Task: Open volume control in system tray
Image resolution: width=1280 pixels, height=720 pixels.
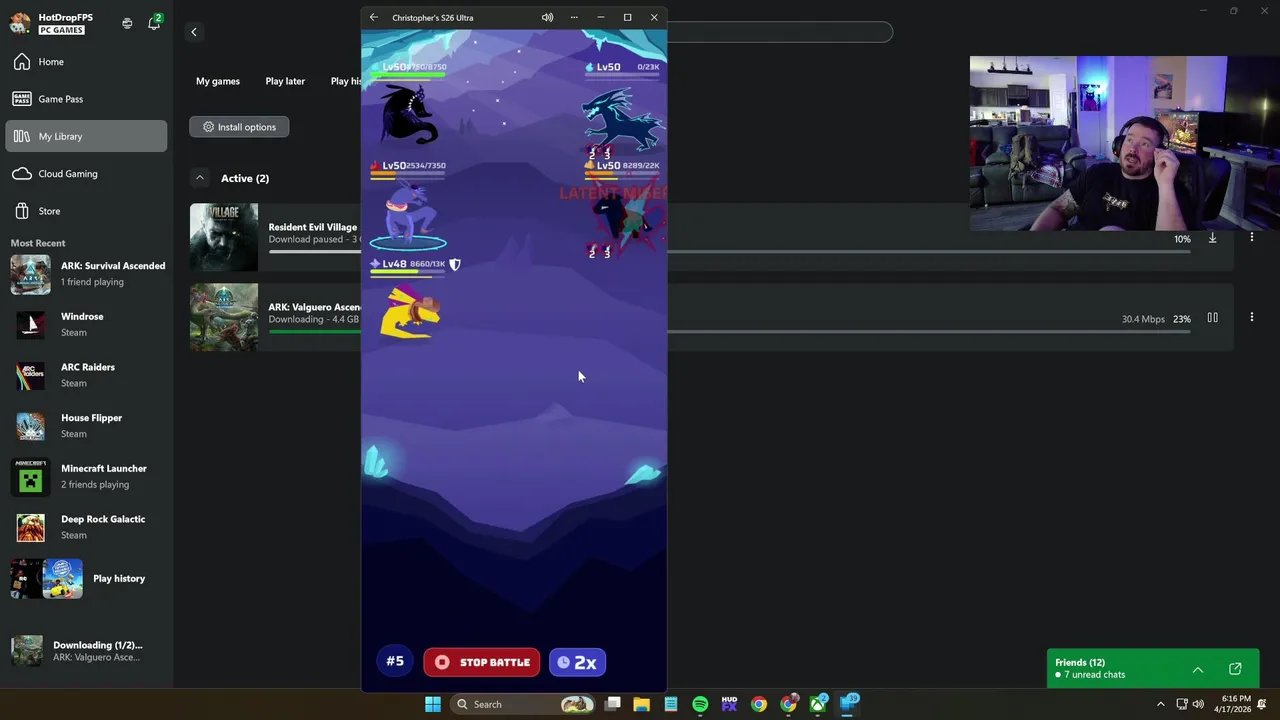Action: tap(1198, 704)
